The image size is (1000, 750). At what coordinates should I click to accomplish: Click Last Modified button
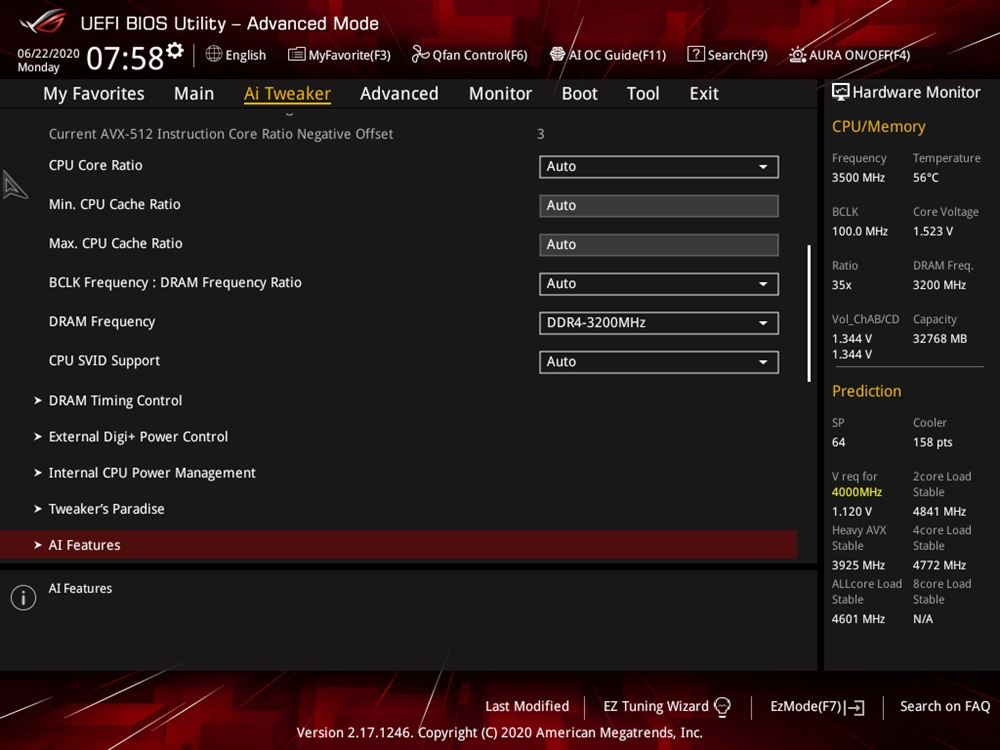click(527, 707)
